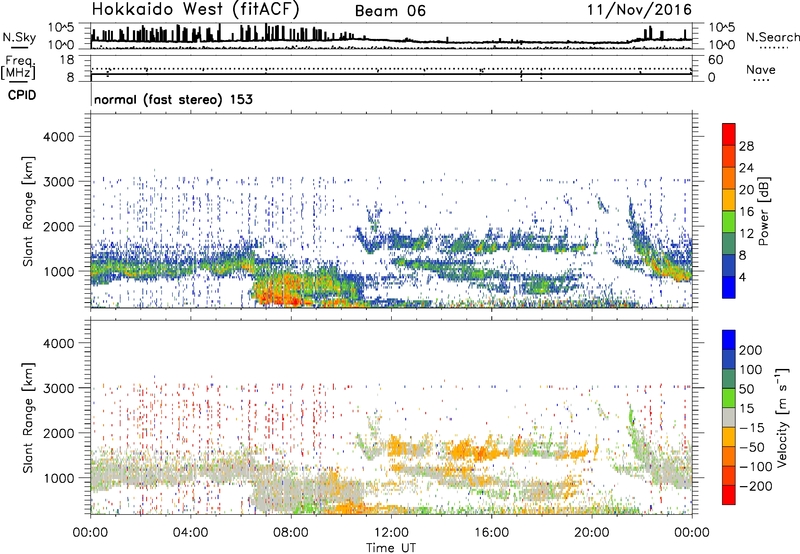Click the "10^5" tick beside the N.Search label
Viewport: 800px width, 554px height.
[721, 28]
